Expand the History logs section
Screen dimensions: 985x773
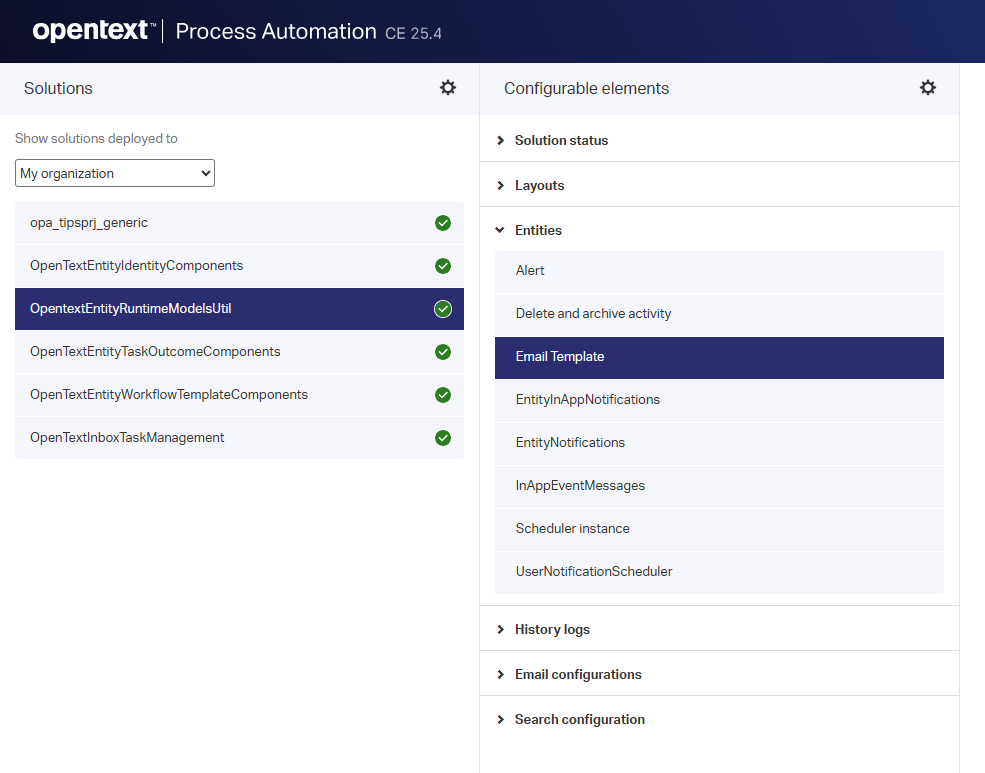coord(552,629)
